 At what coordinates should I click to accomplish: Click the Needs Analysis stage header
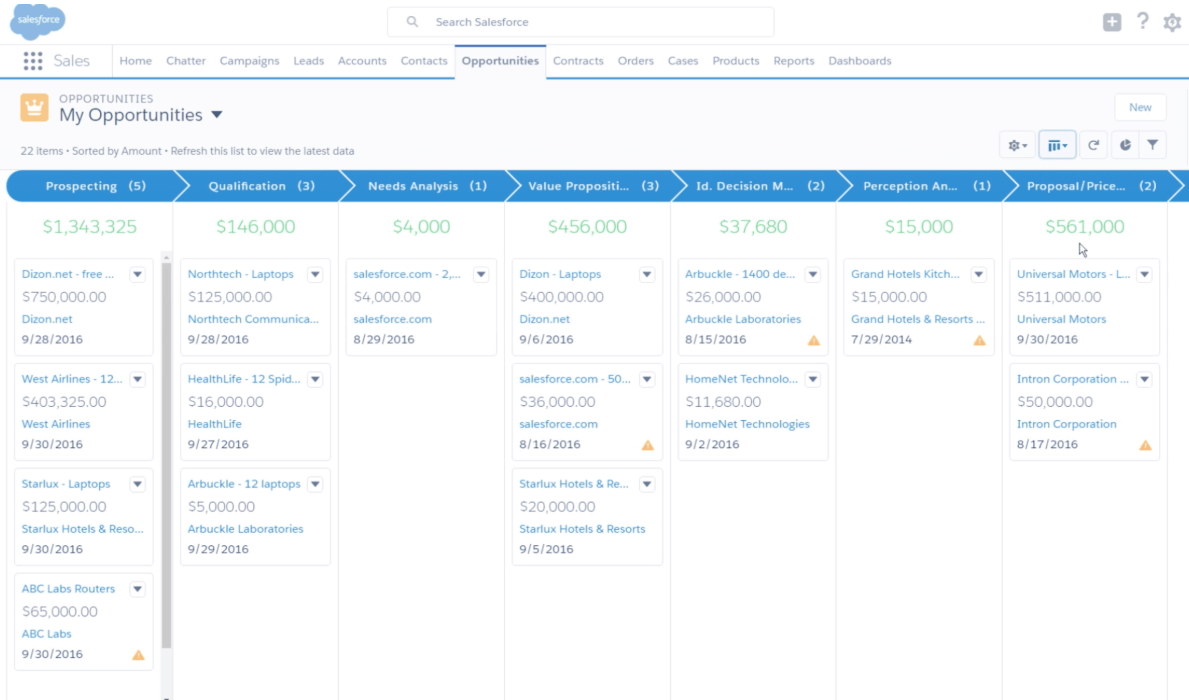click(x=428, y=186)
